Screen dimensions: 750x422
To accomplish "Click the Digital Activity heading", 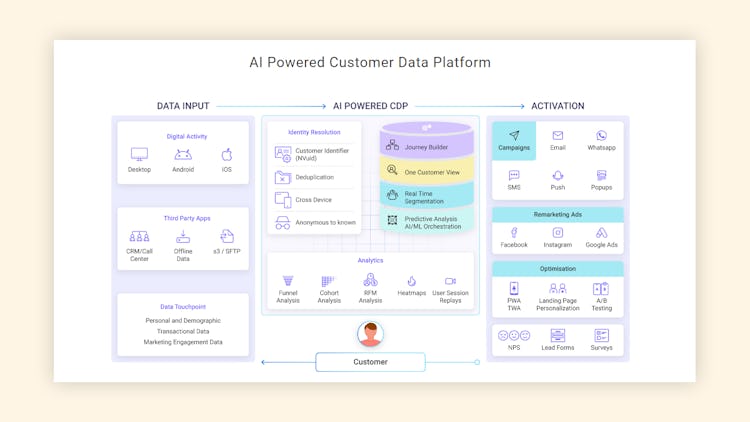I will point(187,136).
